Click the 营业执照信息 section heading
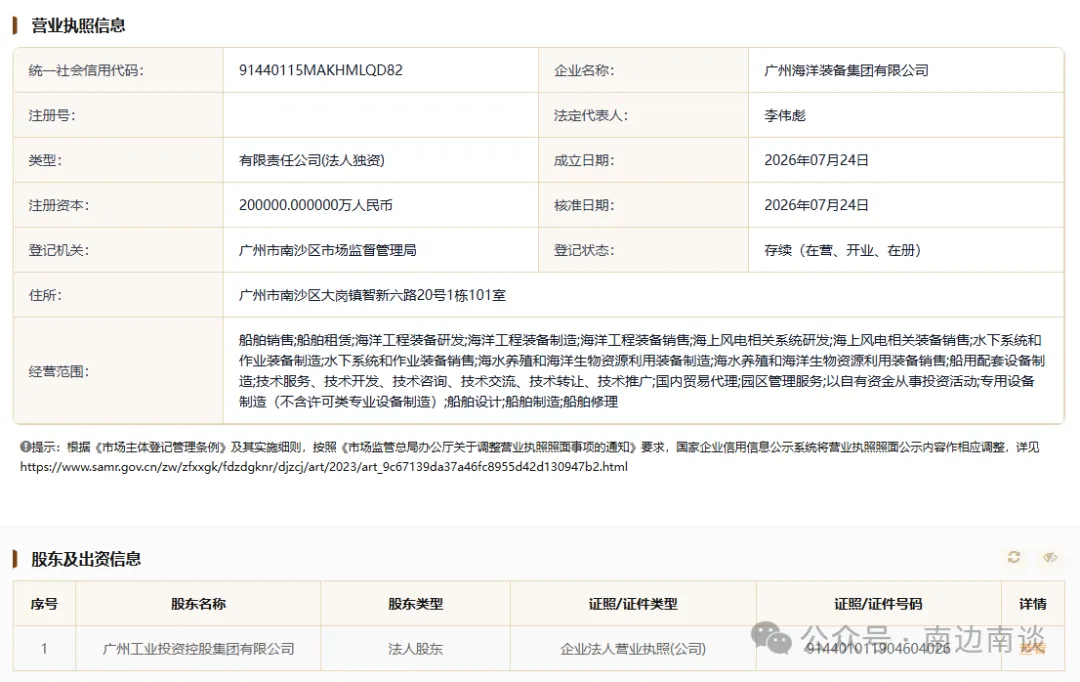The image size is (1080, 682). (78, 25)
